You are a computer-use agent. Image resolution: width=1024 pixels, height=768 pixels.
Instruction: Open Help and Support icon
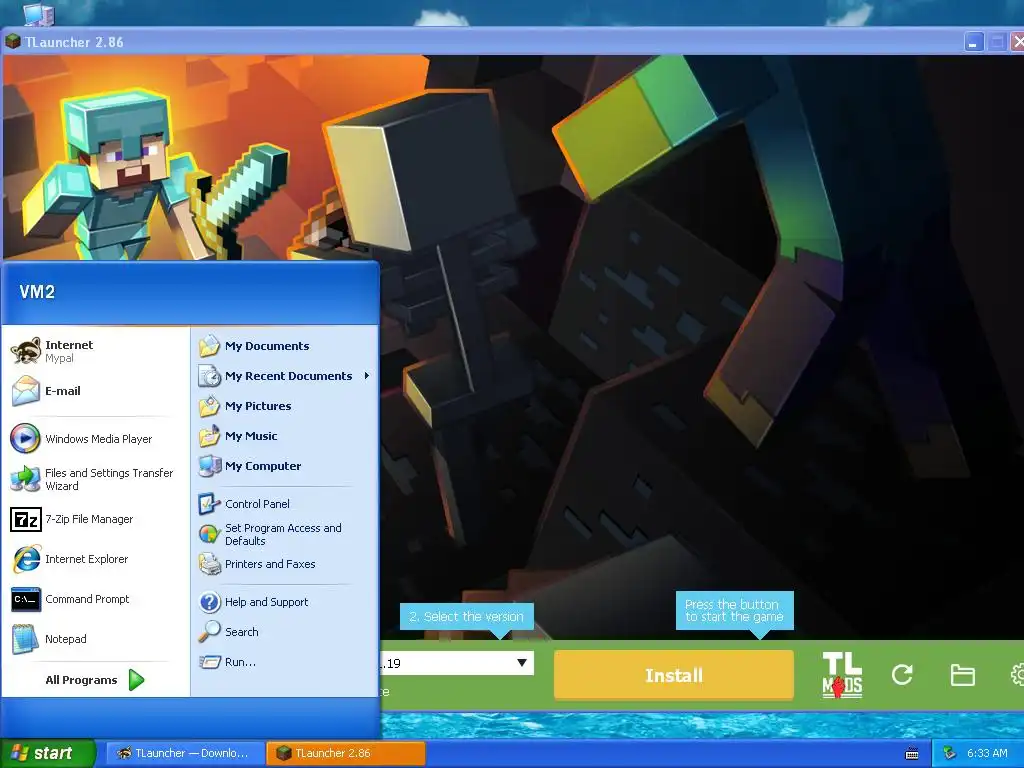coord(210,602)
